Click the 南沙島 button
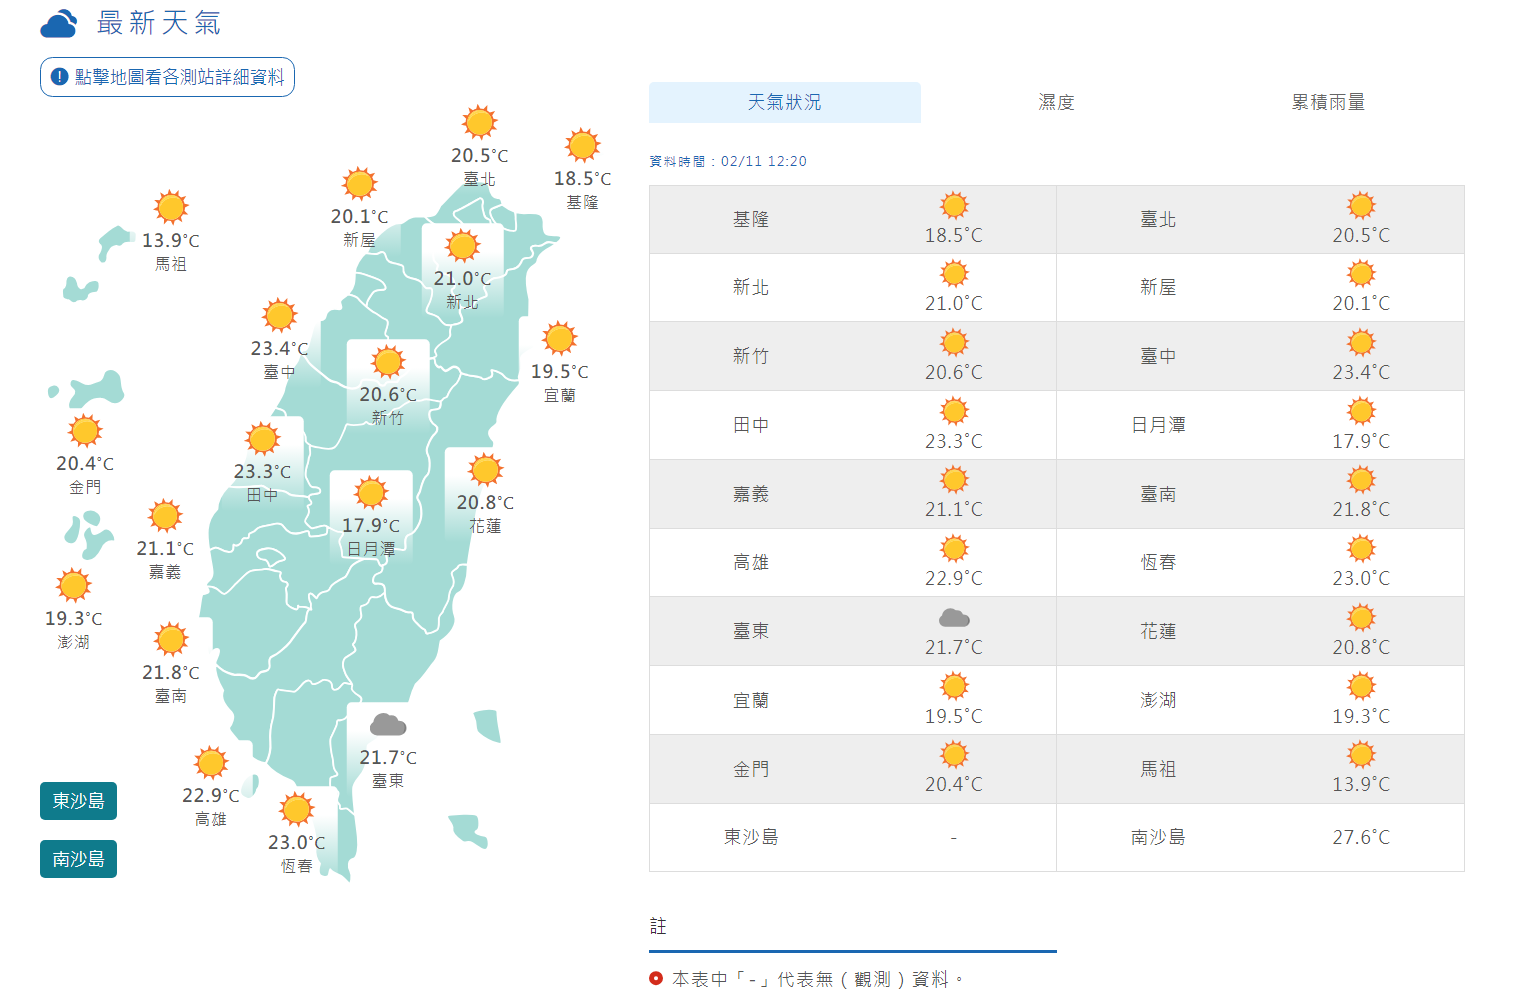The height and width of the screenshot is (1008, 1521). coord(78,859)
